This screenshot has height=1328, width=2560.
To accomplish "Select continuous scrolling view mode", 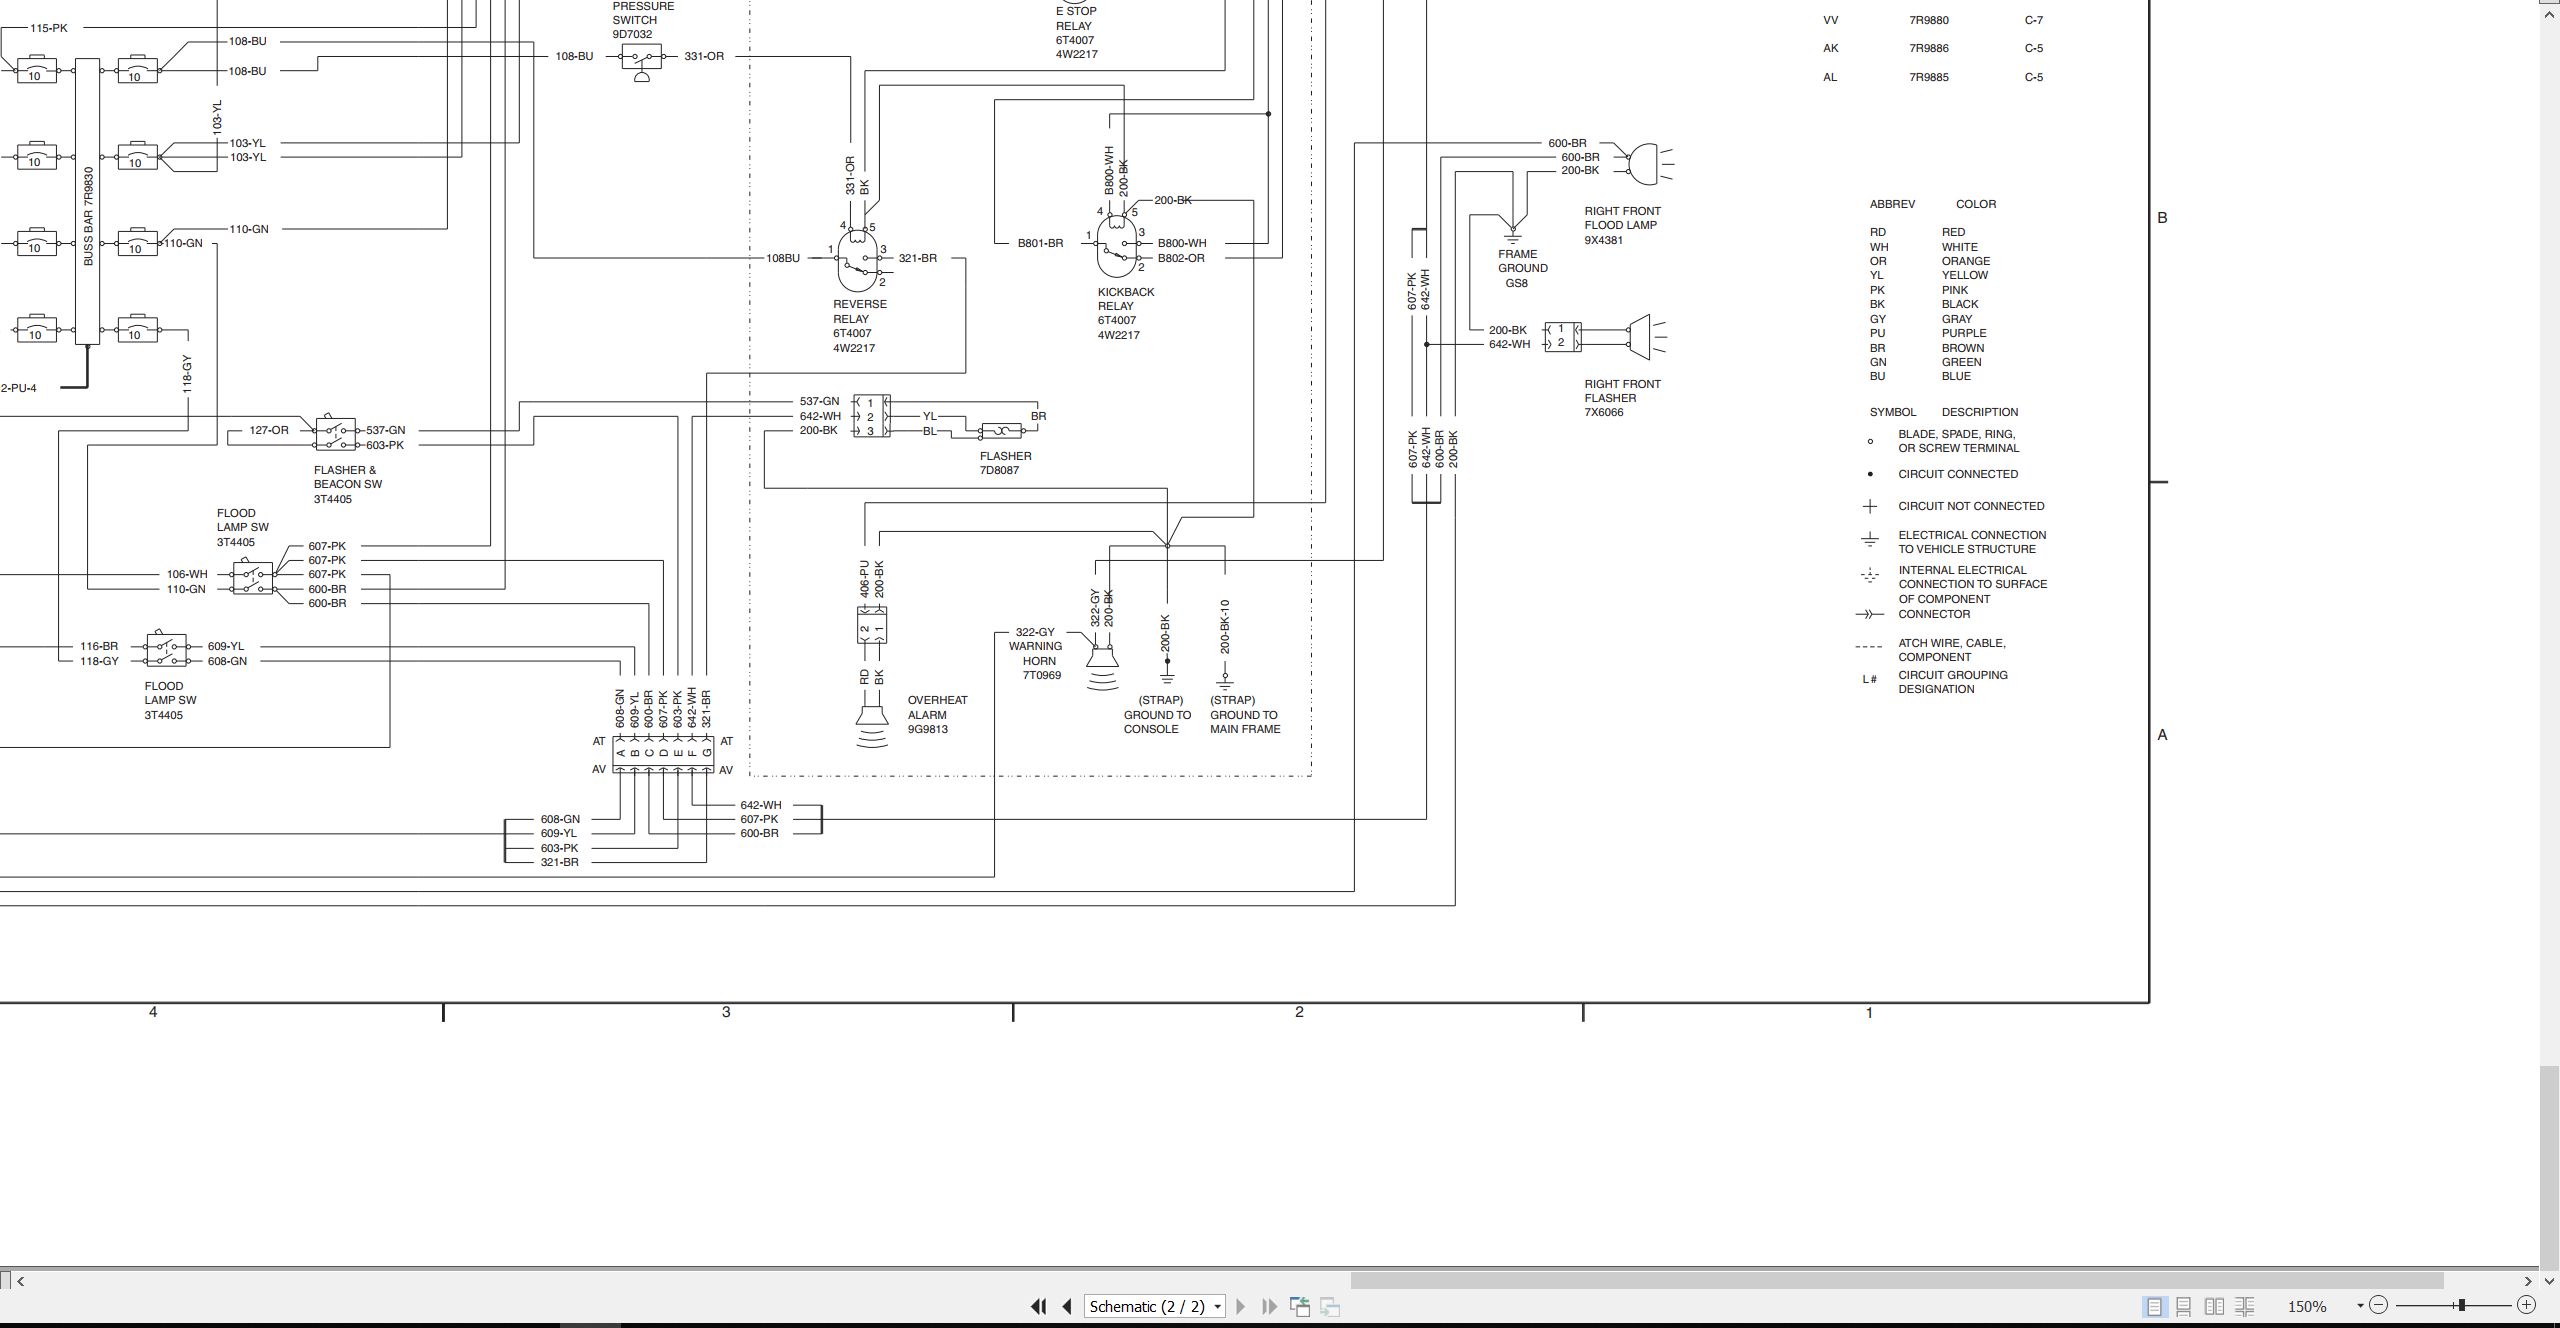I will click(x=2184, y=1306).
